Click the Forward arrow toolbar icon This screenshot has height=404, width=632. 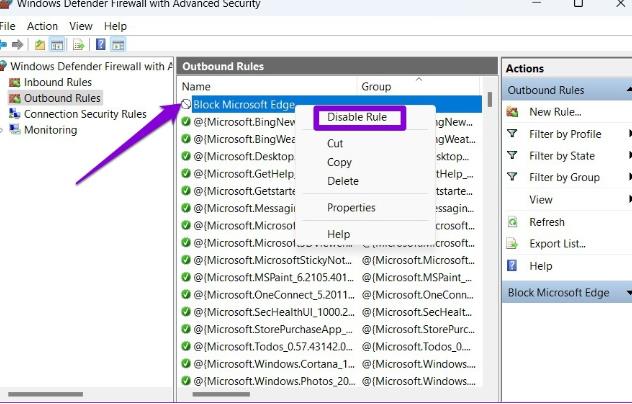tap(17, 44)
